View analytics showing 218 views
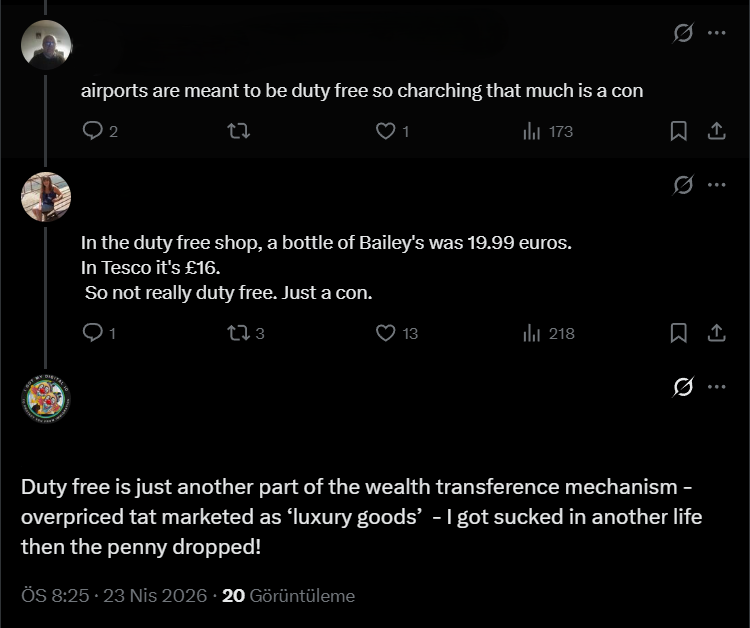The width and height of the screenshot is (750, 628). pos(548,333)
